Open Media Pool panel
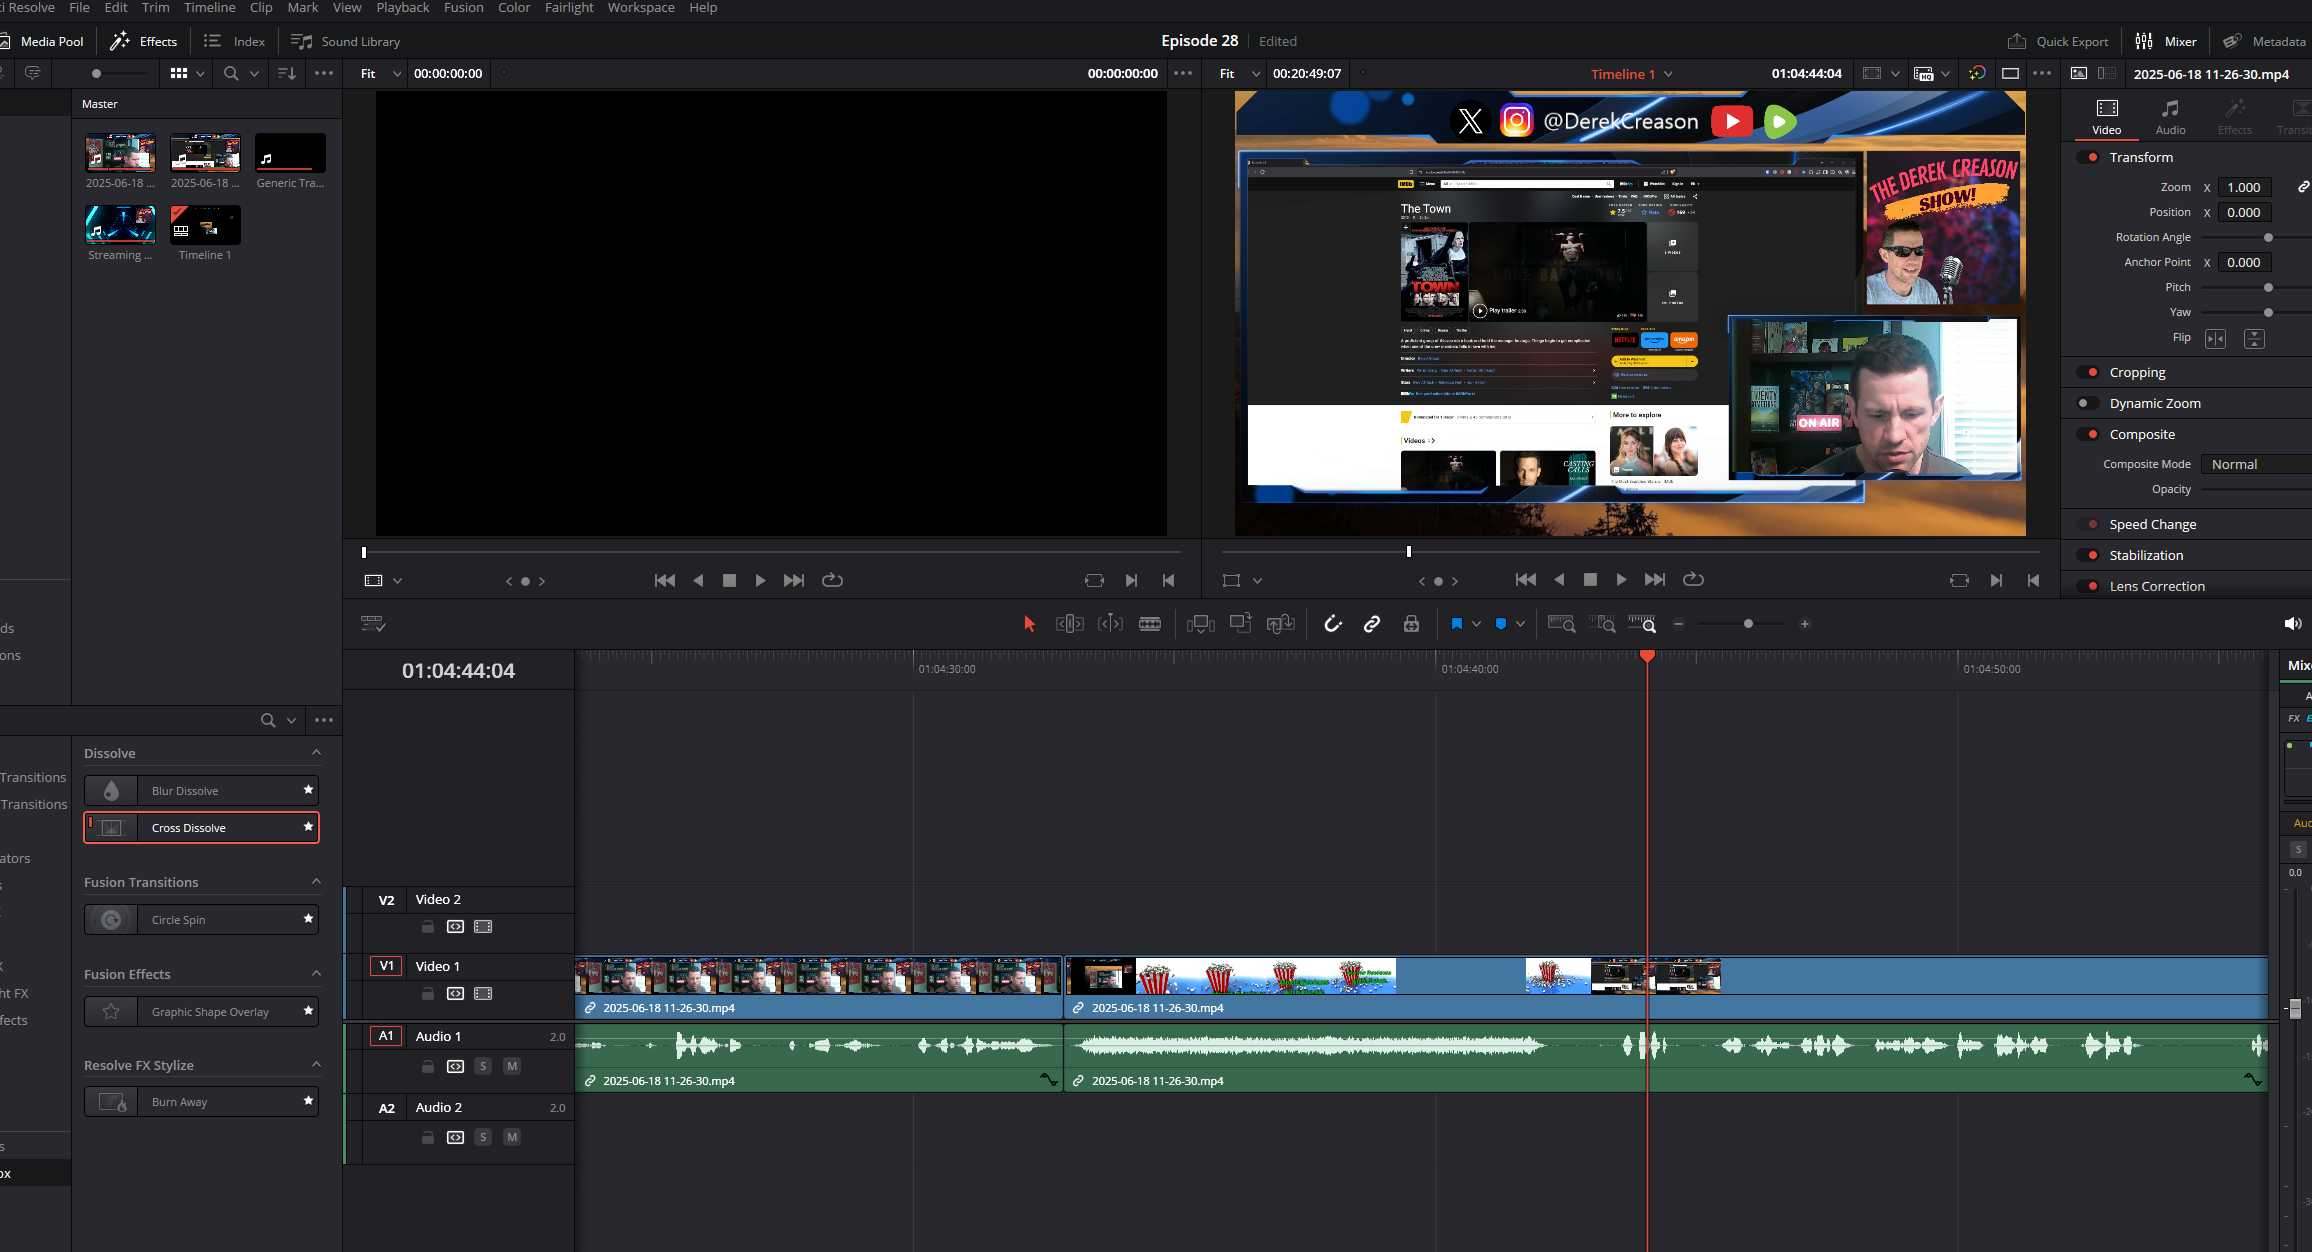 tap(42, 41)
